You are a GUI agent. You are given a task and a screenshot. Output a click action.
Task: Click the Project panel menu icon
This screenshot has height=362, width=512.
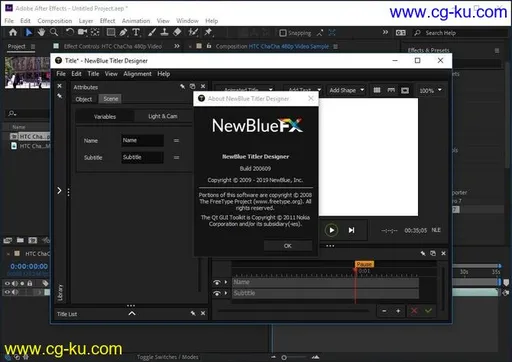[33, 46]
